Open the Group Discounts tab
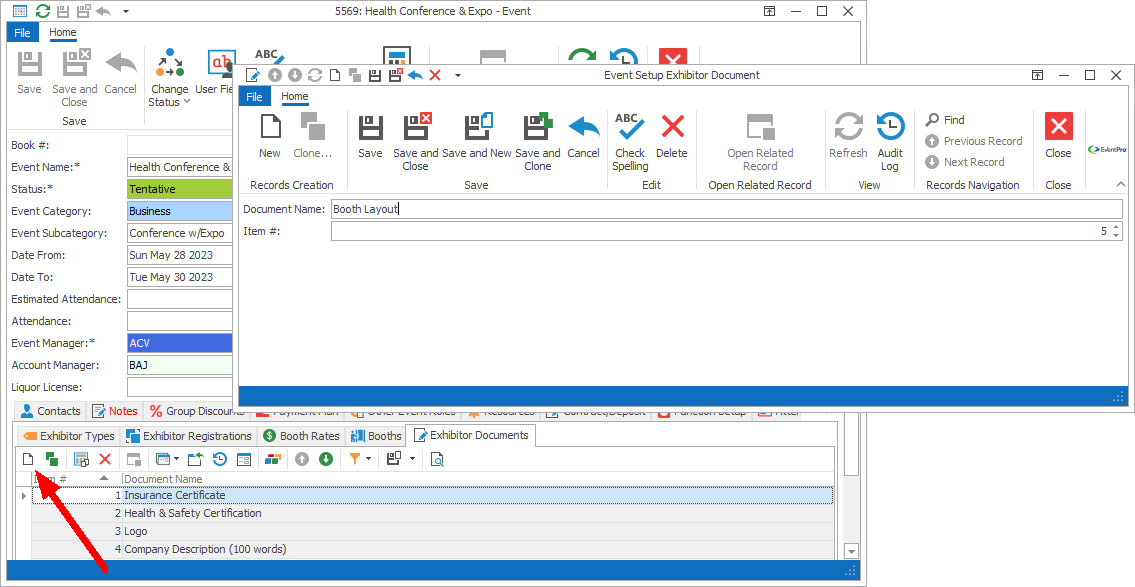Viewport: 1135px width, 587px height. point(197,411)
